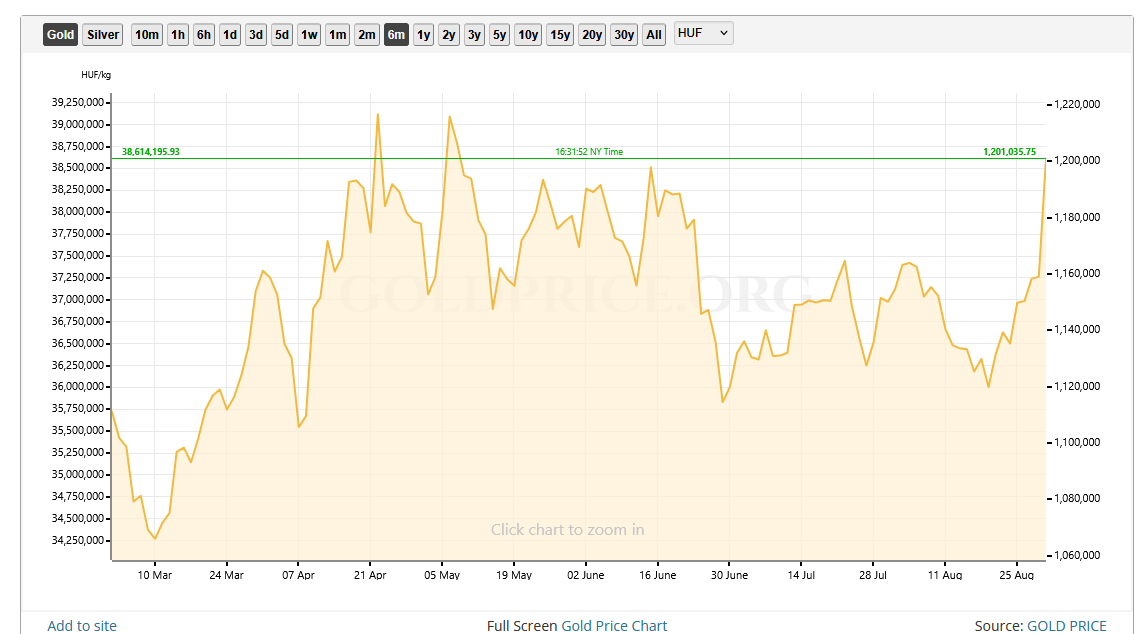The width and height of the screenshot is (1144, 634).
Task: Set time range to 10y
Action: pos(527,34)
